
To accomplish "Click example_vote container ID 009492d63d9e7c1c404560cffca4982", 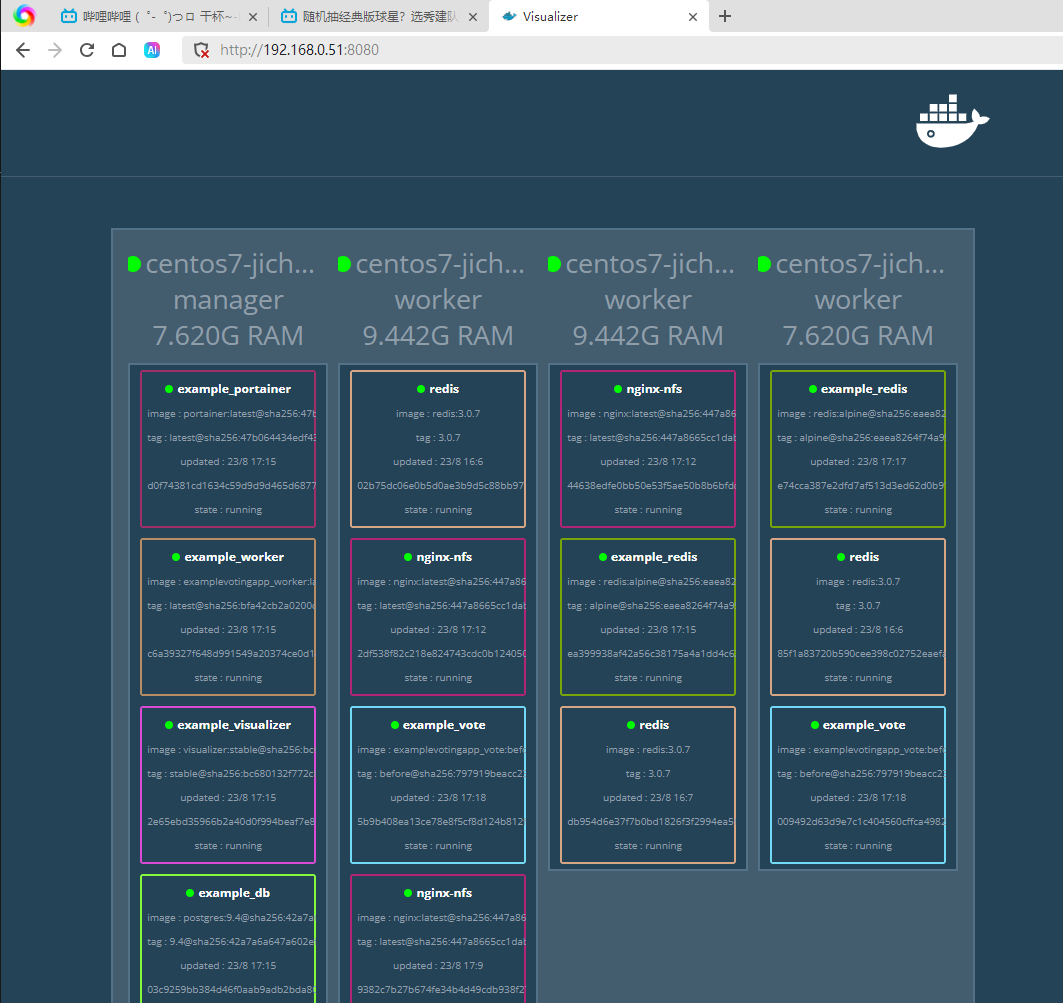I will (x=862, y=822).
